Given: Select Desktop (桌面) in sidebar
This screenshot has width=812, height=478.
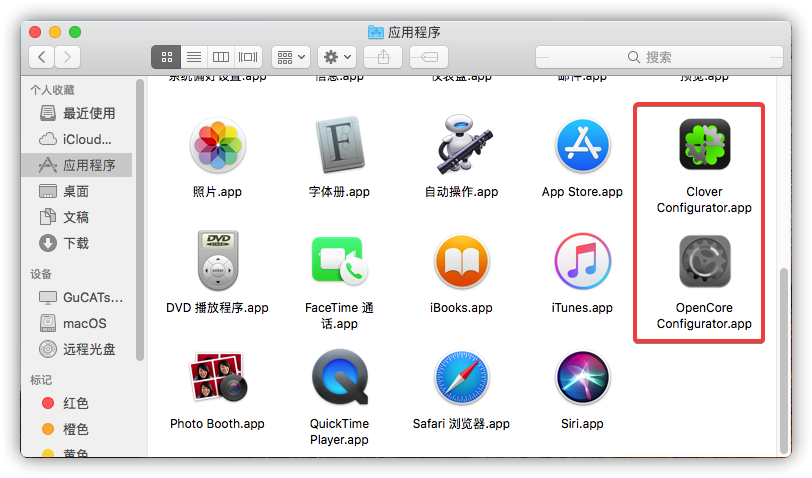Looking at the screenshot, I should [x=77, y=192].
